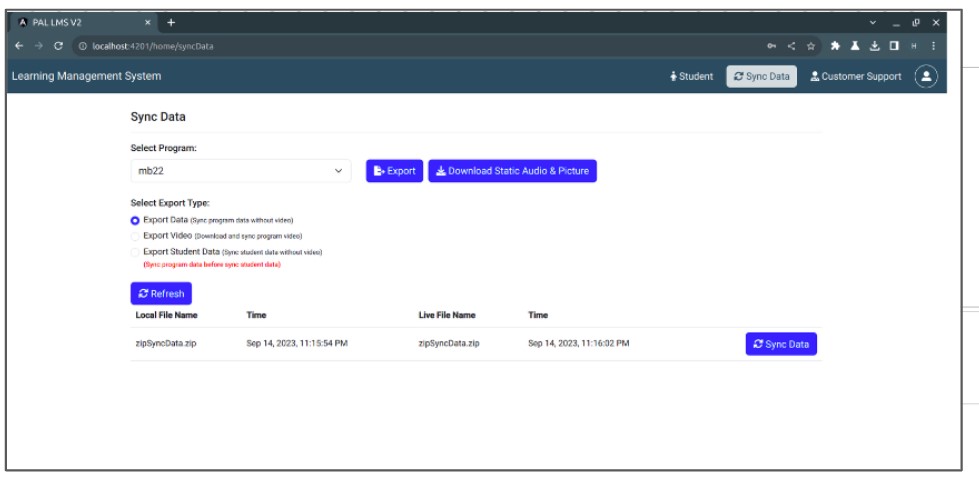Click Live File Name column header
The width and height of the screenshot is (979, 478).
(446, 315)
